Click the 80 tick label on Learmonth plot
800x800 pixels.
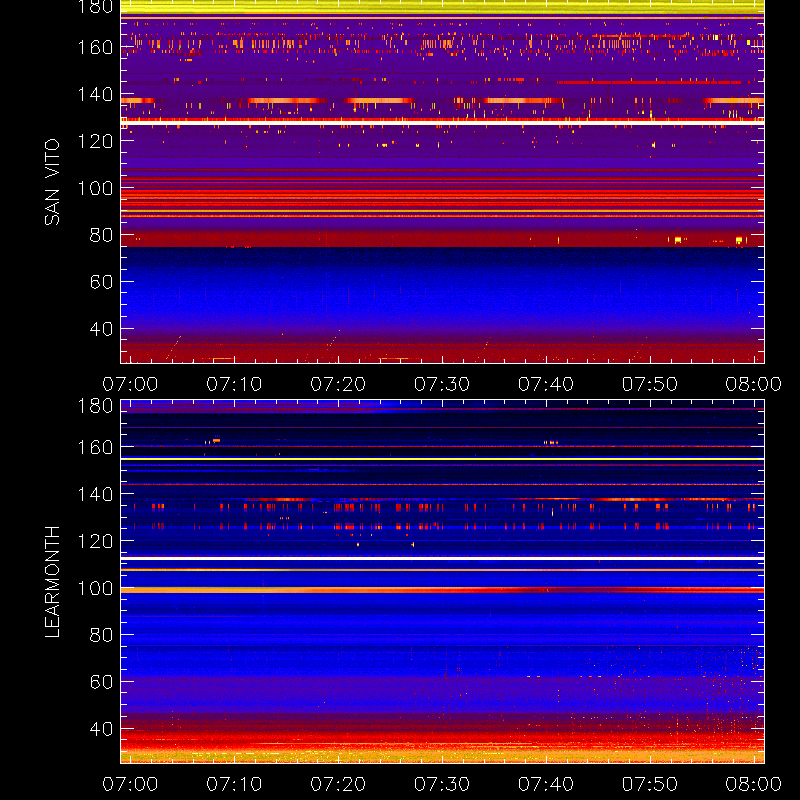[x=101, y=635]
